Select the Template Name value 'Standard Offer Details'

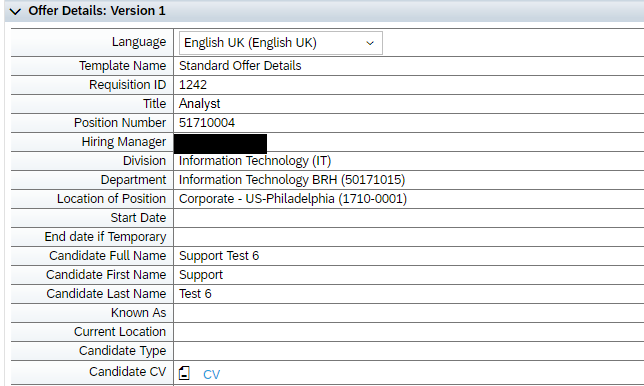[x=240, y=66]
